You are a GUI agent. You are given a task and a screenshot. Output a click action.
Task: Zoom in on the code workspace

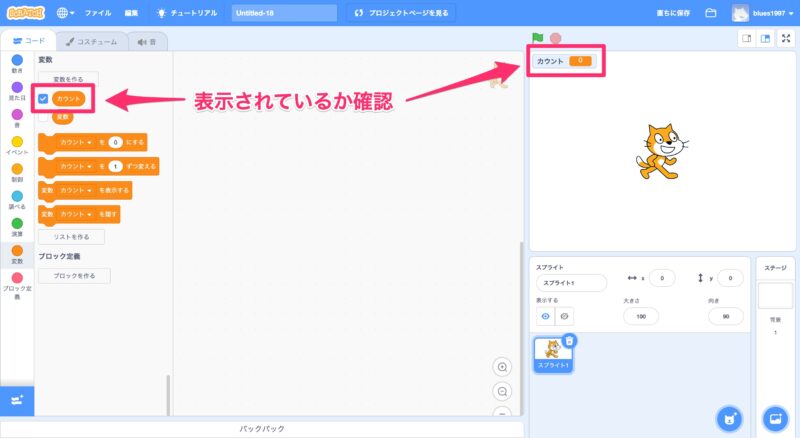pos(503,367)
